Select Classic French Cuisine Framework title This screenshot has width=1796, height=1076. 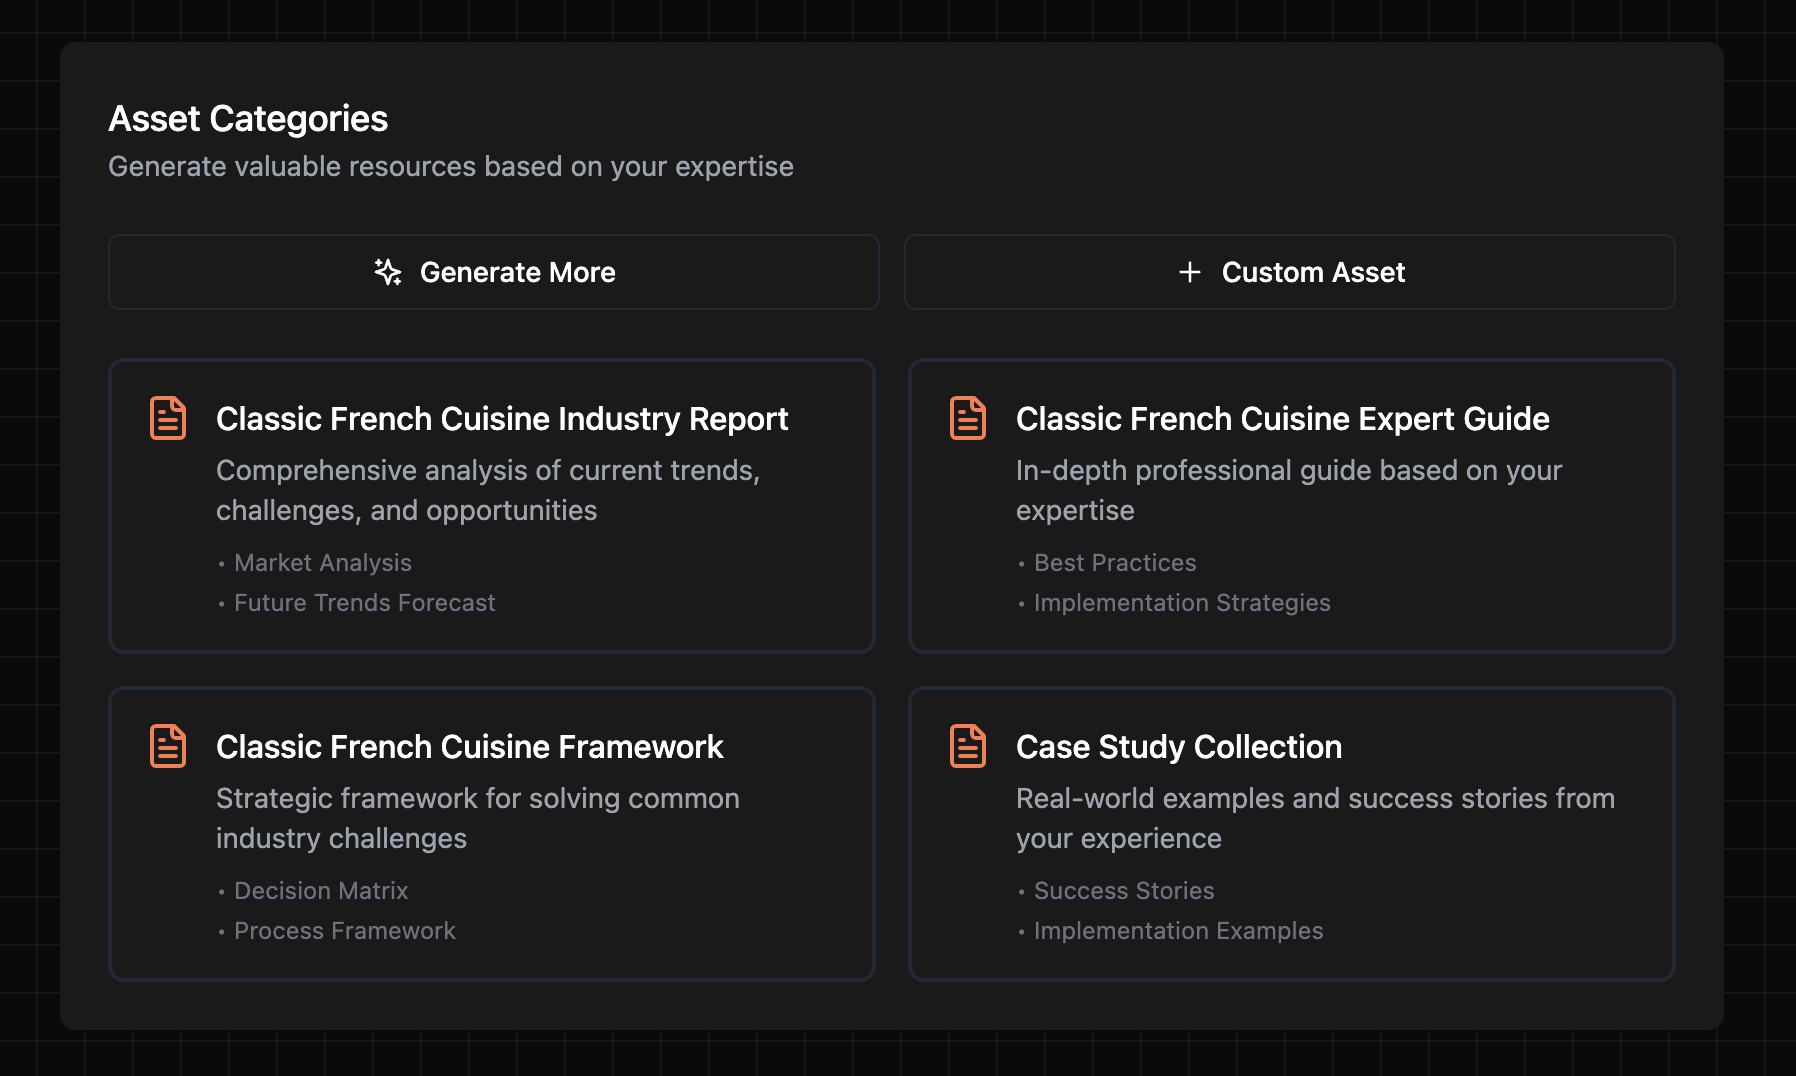click(469, 747)
